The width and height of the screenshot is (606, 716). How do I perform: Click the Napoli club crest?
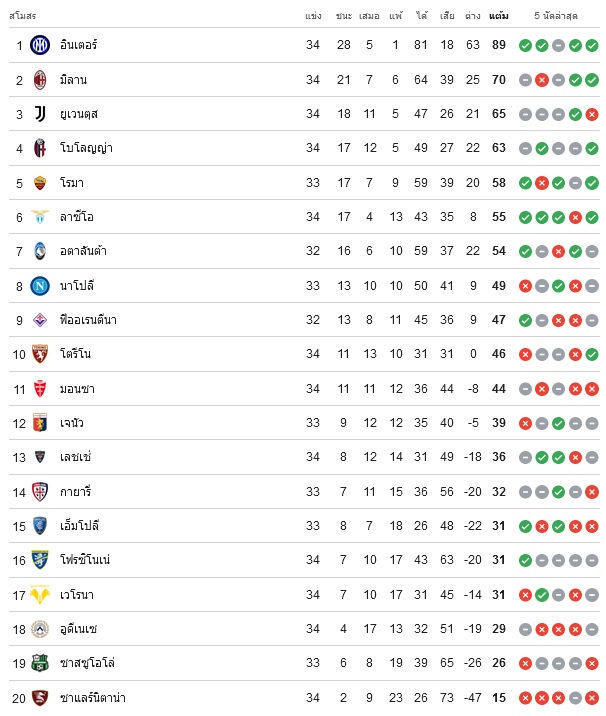click(40, 286)
